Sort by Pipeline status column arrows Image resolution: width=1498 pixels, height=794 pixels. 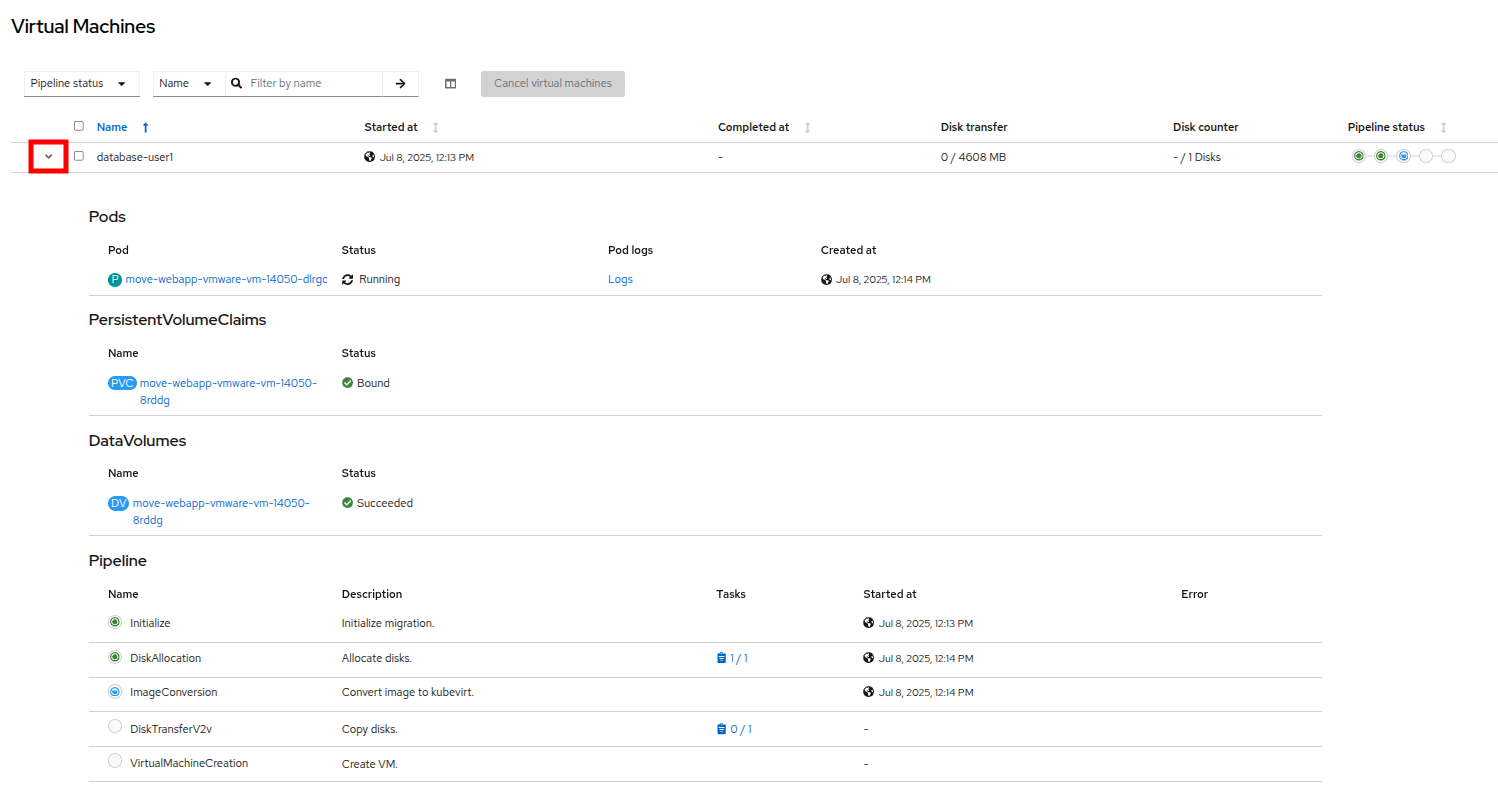pyautogui.click(x=1443, y=128)
